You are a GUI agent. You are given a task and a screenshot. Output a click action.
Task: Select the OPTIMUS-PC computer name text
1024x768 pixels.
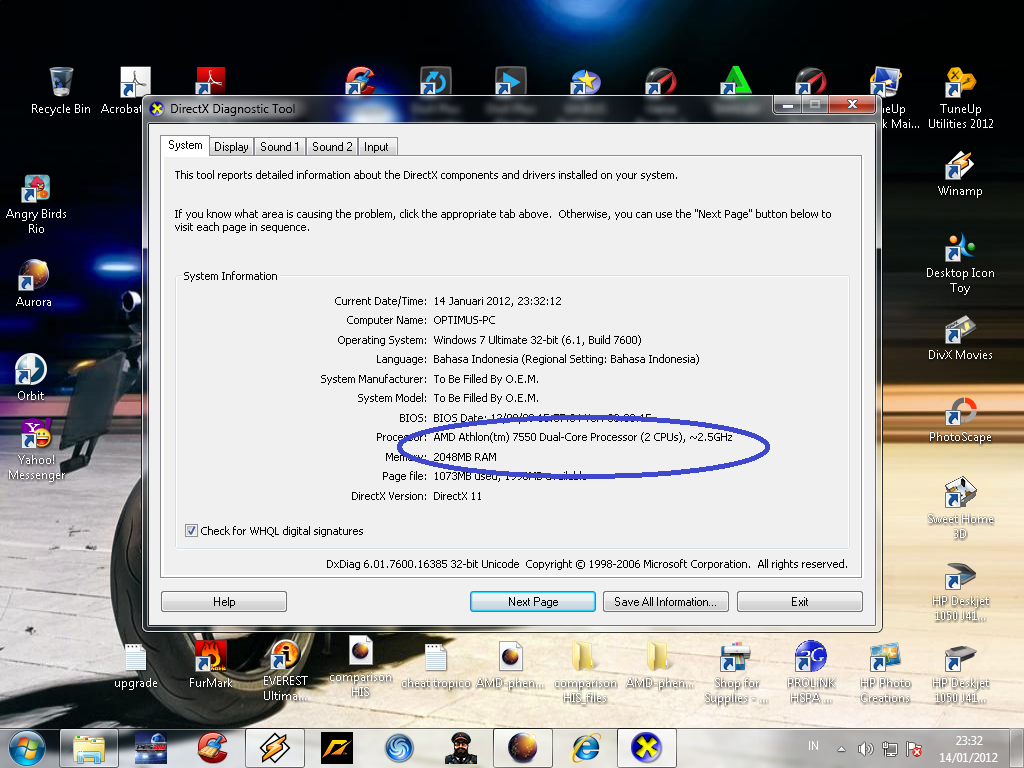tap(464, 320)
